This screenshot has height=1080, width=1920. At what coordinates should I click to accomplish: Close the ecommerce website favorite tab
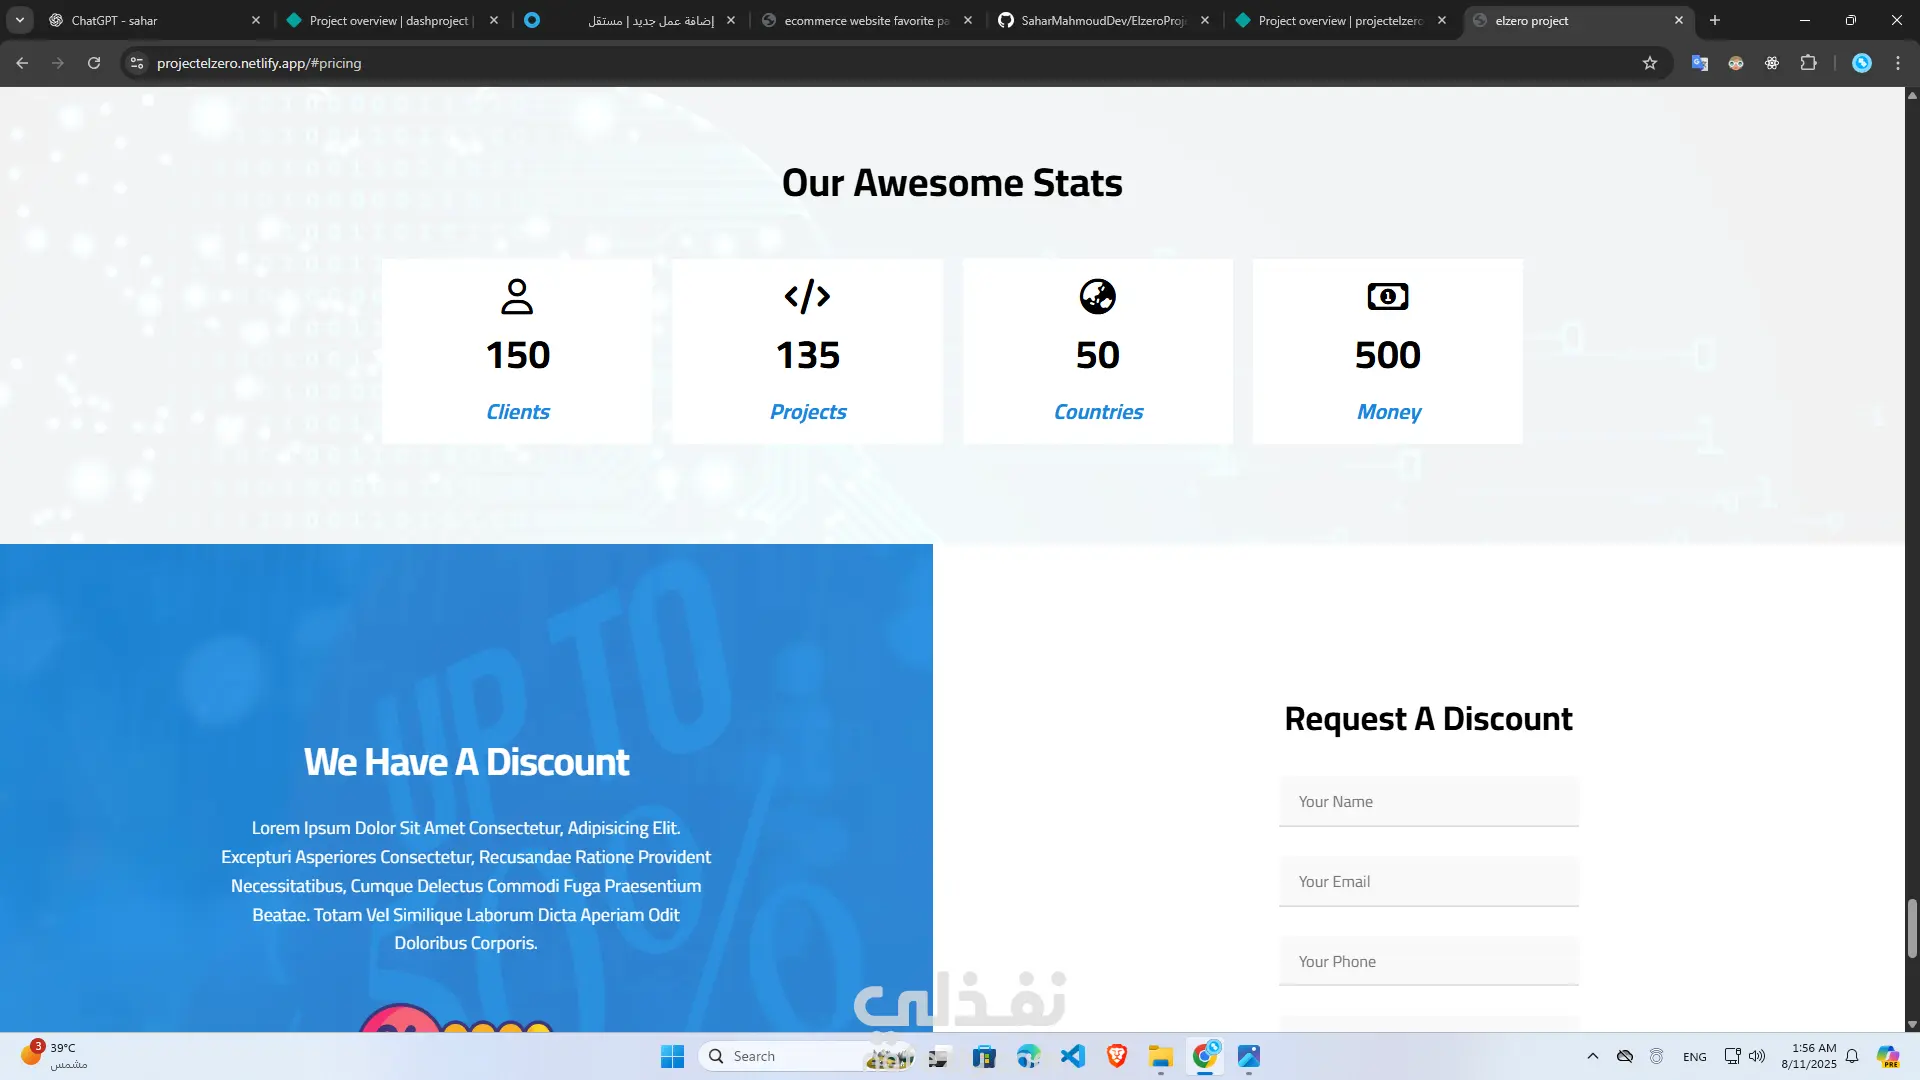[968, 20]
